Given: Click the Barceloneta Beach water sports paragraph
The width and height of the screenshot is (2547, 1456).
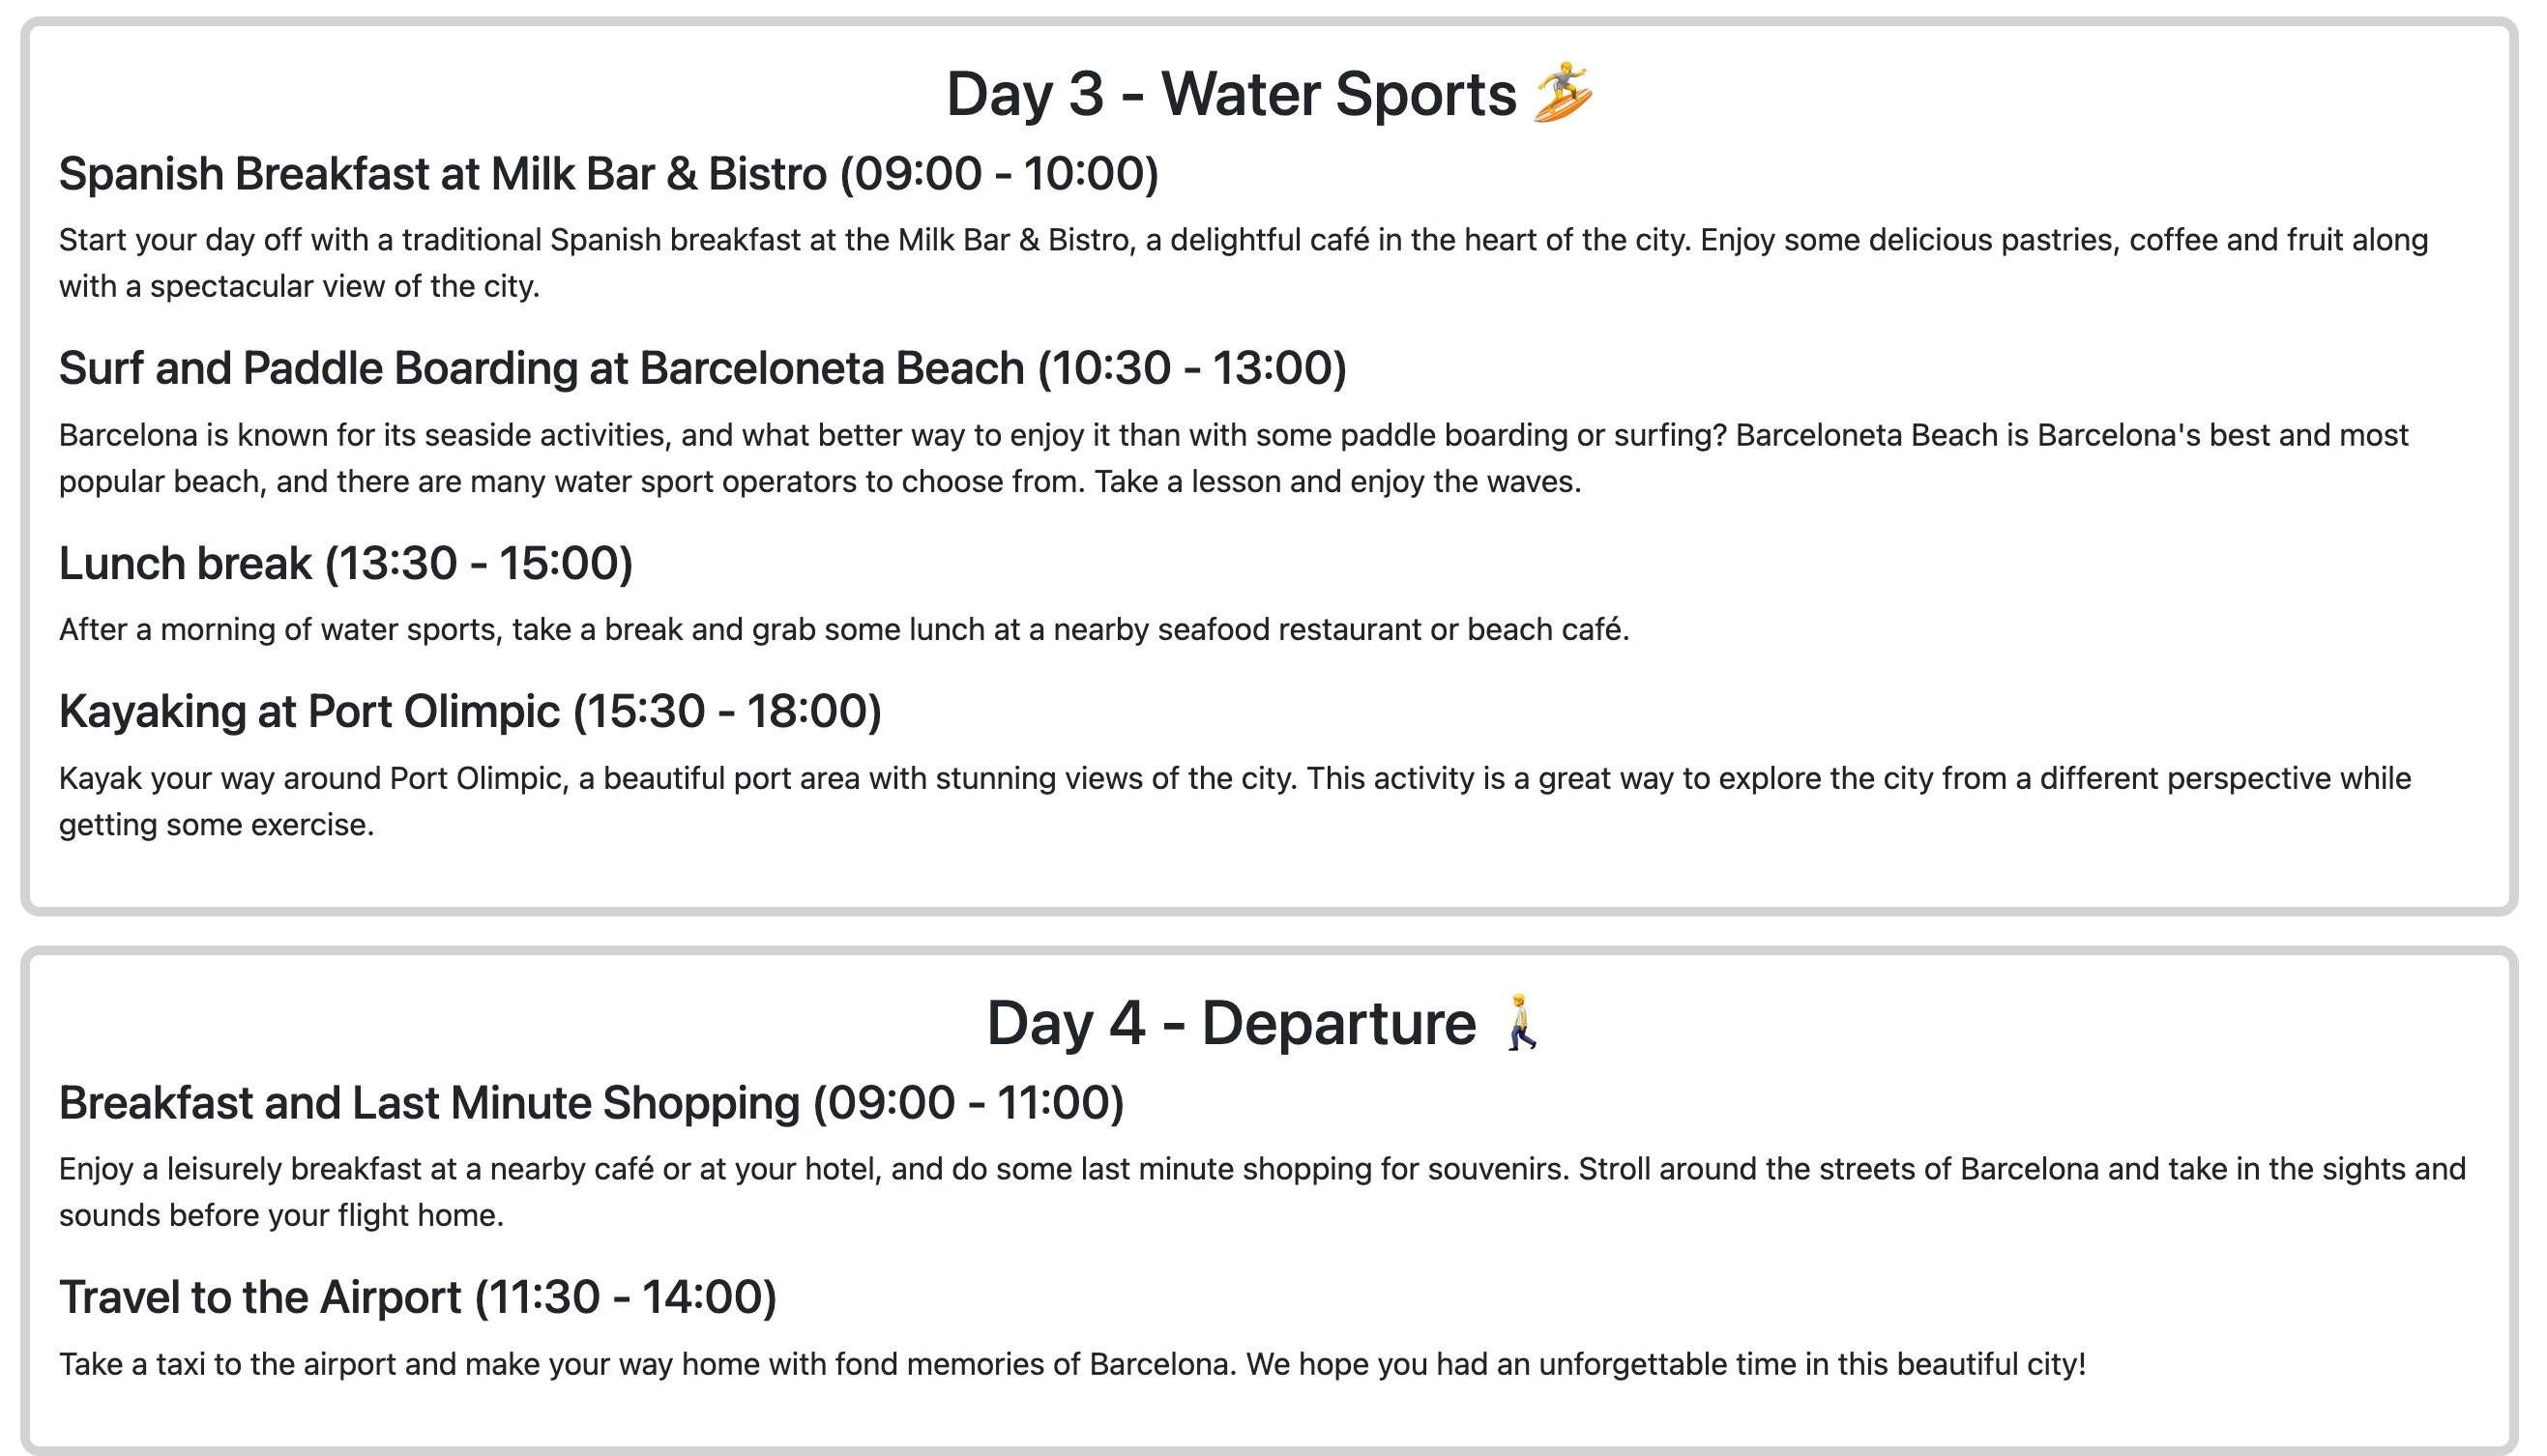Looking at the screenshot, I should pos(1233,458).
